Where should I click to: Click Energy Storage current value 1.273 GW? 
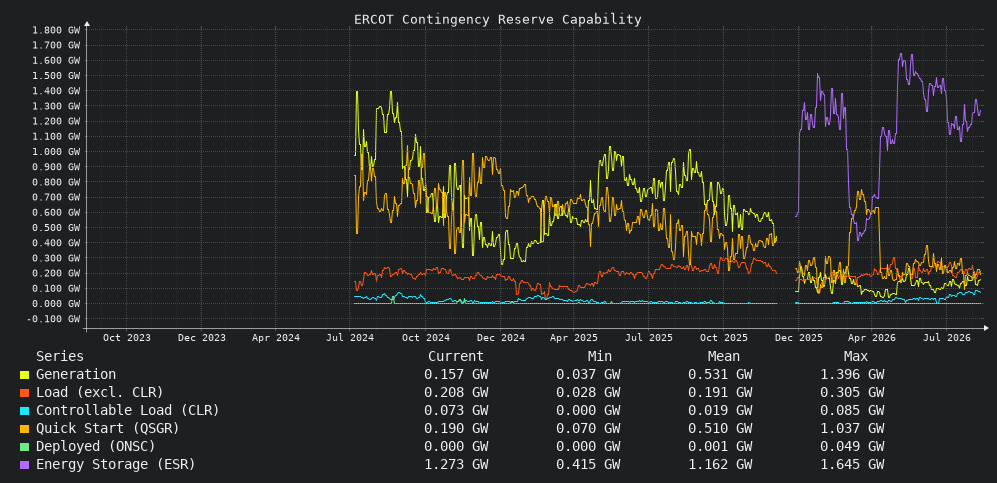tap(456, 465)
